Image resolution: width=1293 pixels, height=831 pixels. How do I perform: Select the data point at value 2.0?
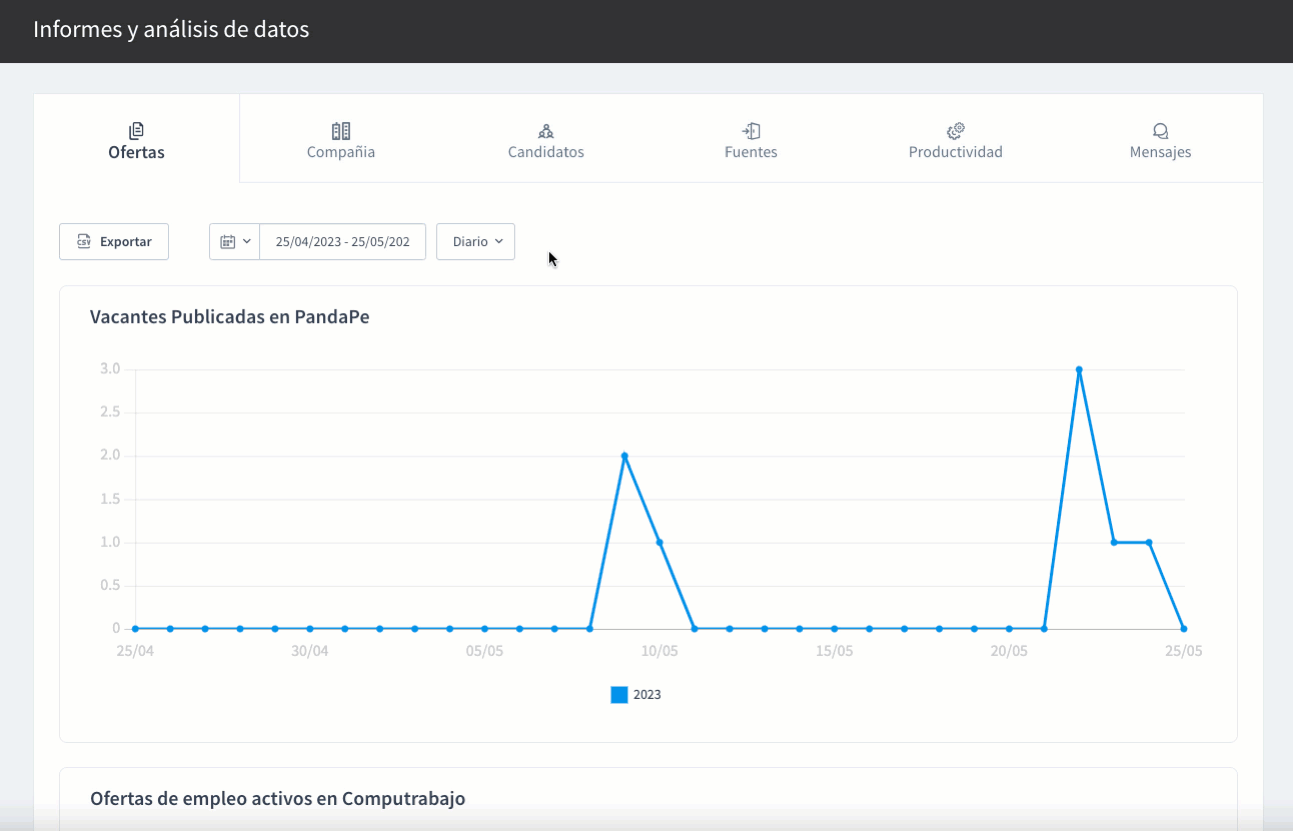(624, 456)
